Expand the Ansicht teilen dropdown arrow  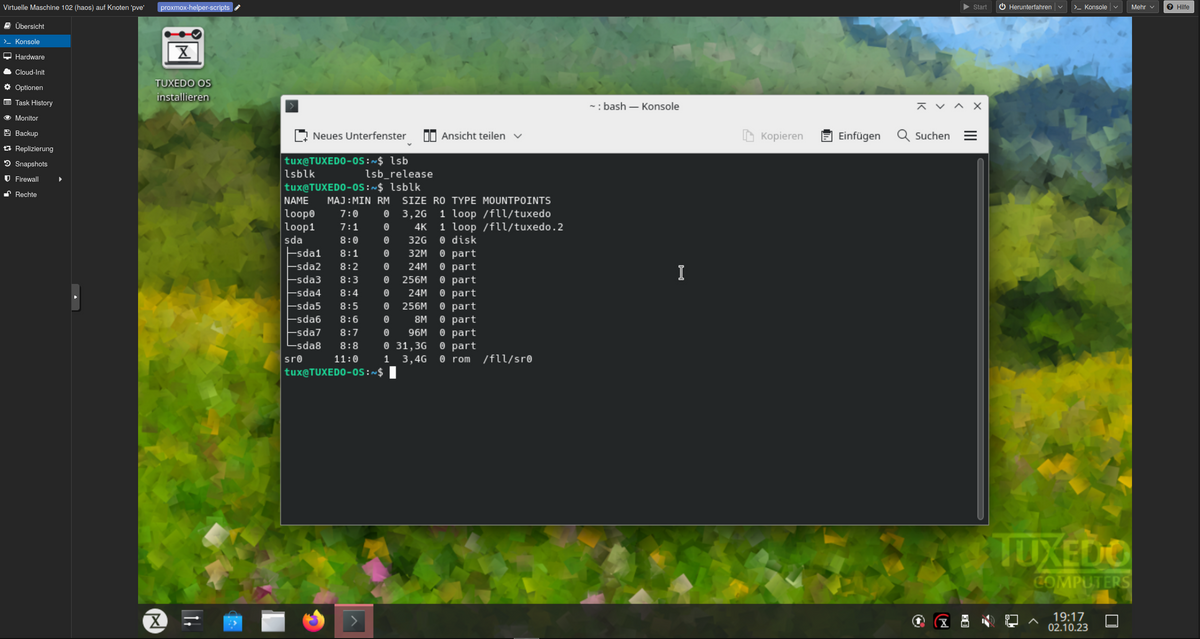(518, 136)
